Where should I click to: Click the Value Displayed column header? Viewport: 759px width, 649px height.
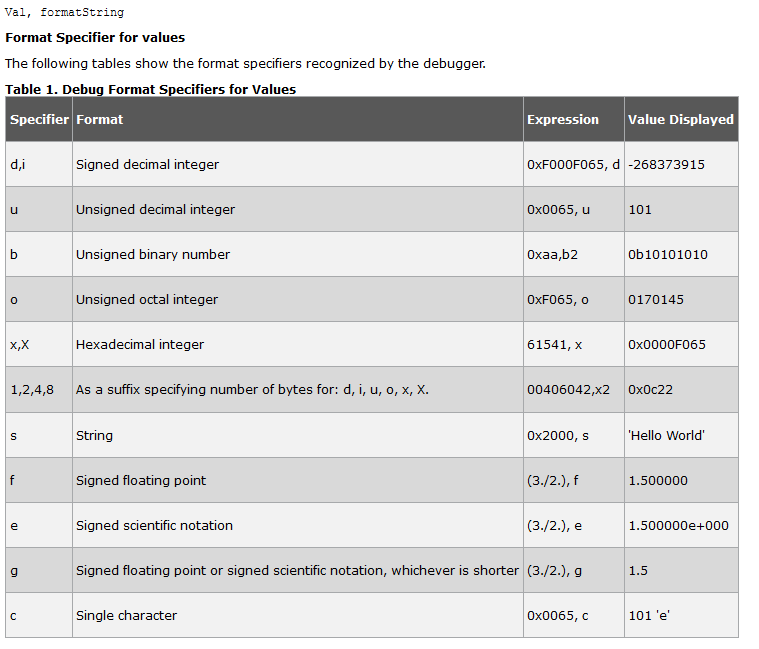680,120
